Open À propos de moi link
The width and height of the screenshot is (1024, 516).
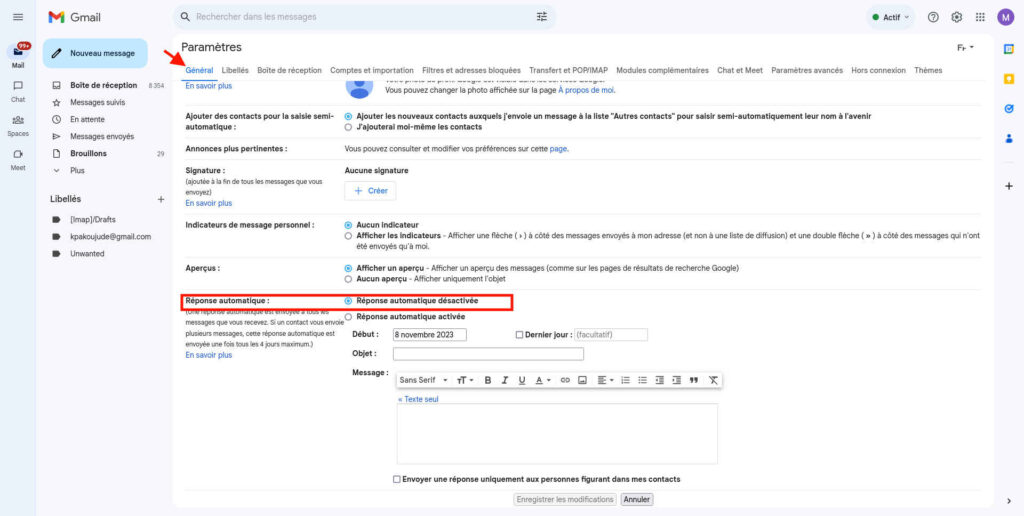pyautogui.click(x=586, y=90)
